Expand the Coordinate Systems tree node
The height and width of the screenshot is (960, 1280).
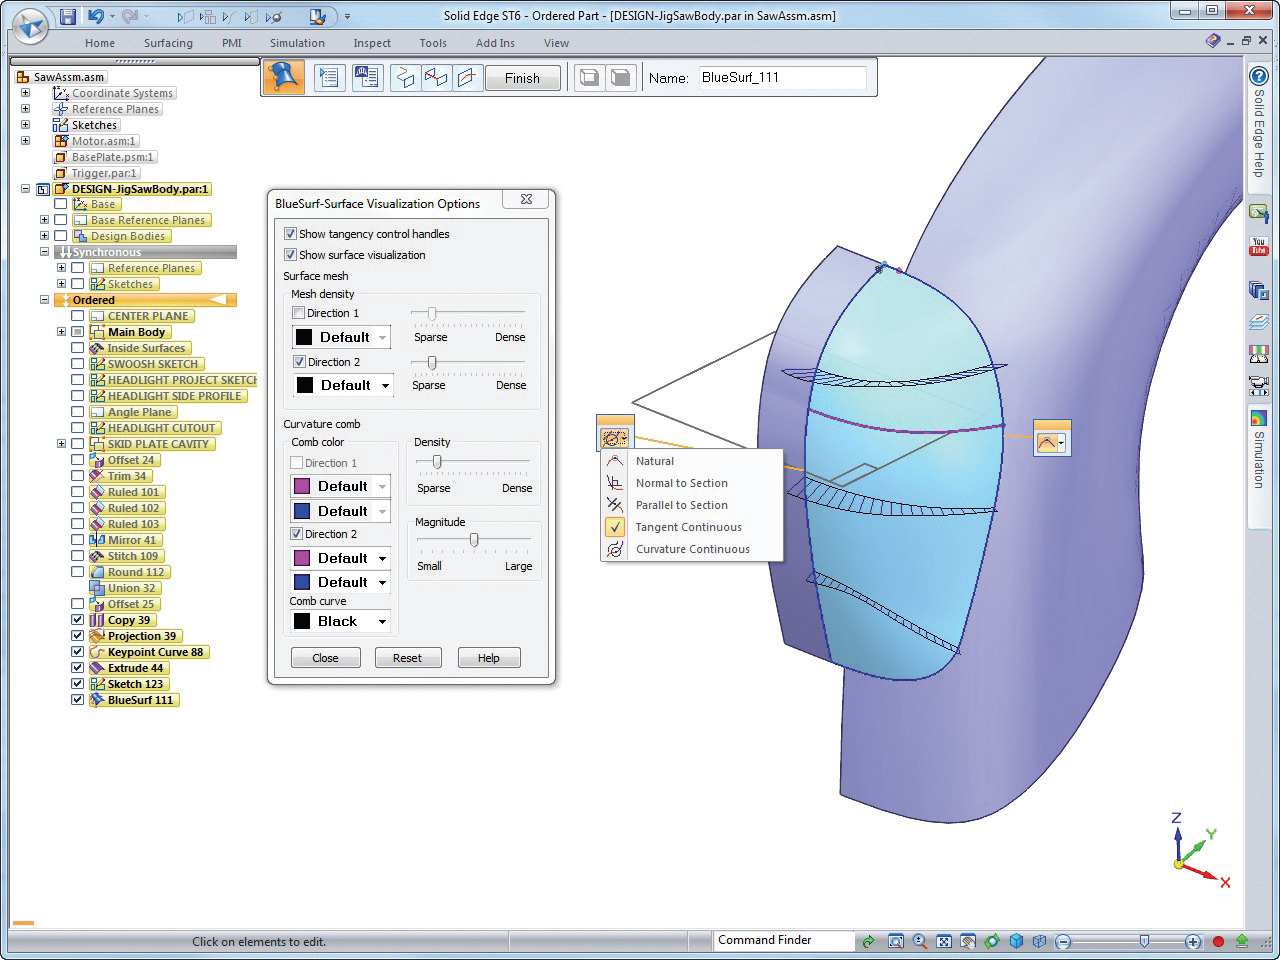(x=25, y=93)
